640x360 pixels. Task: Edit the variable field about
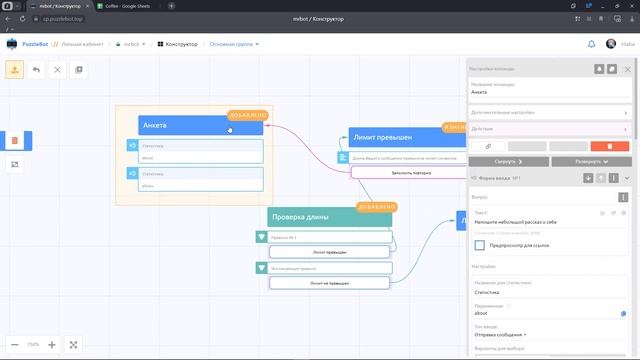pos(546,313)
